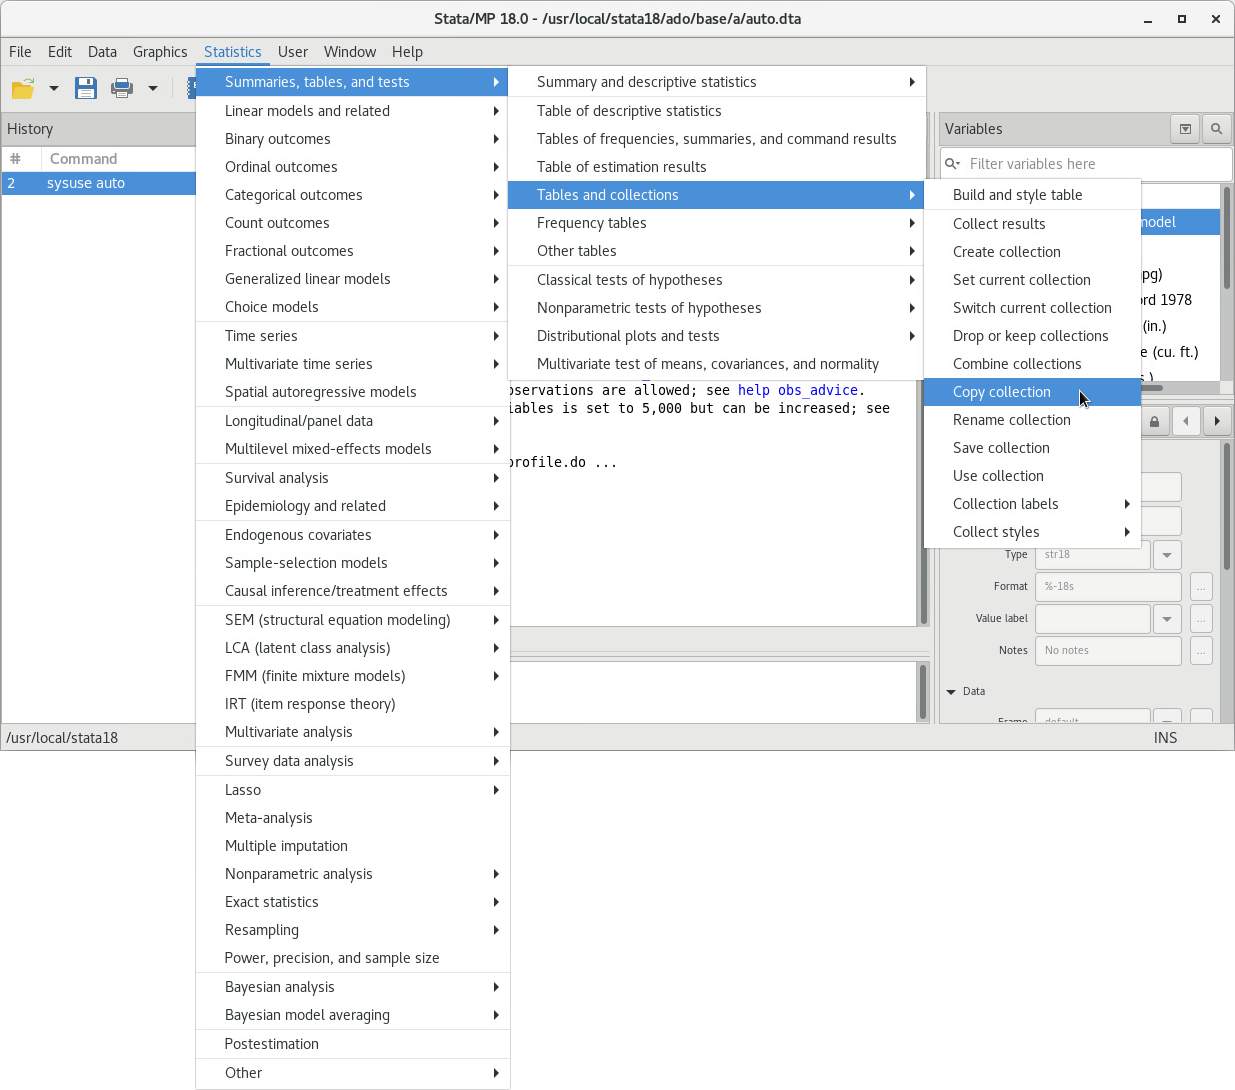Select Table of descriptive statistics
The image size is (1235, 1090).
(x=716, y=111)
